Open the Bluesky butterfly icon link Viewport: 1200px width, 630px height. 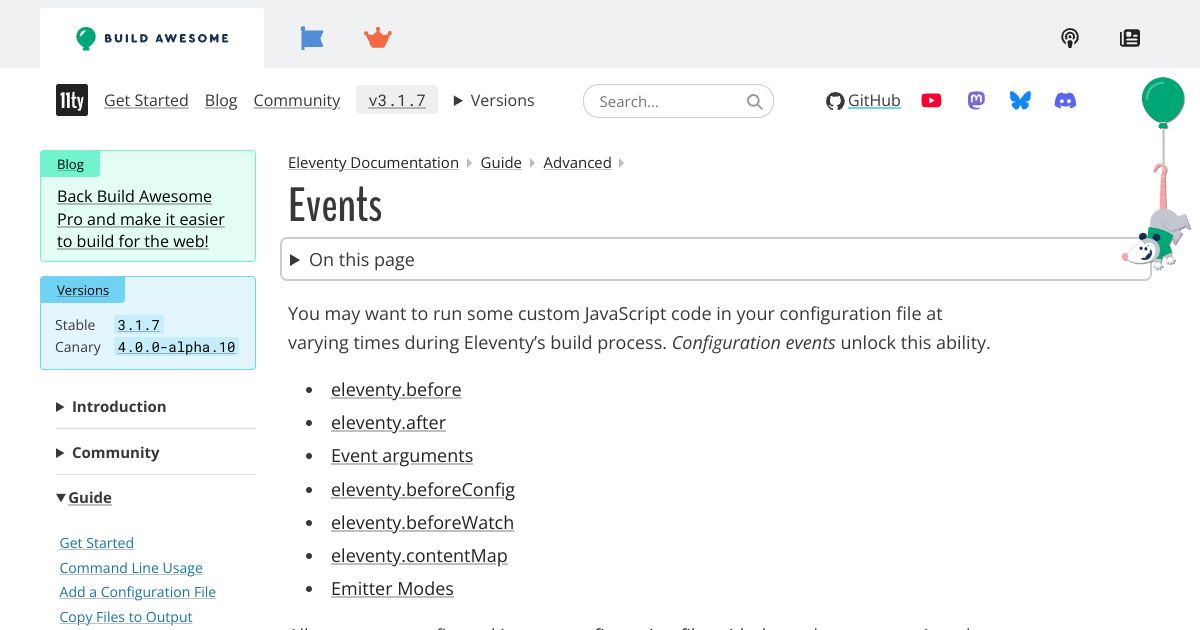(1020, 100)
